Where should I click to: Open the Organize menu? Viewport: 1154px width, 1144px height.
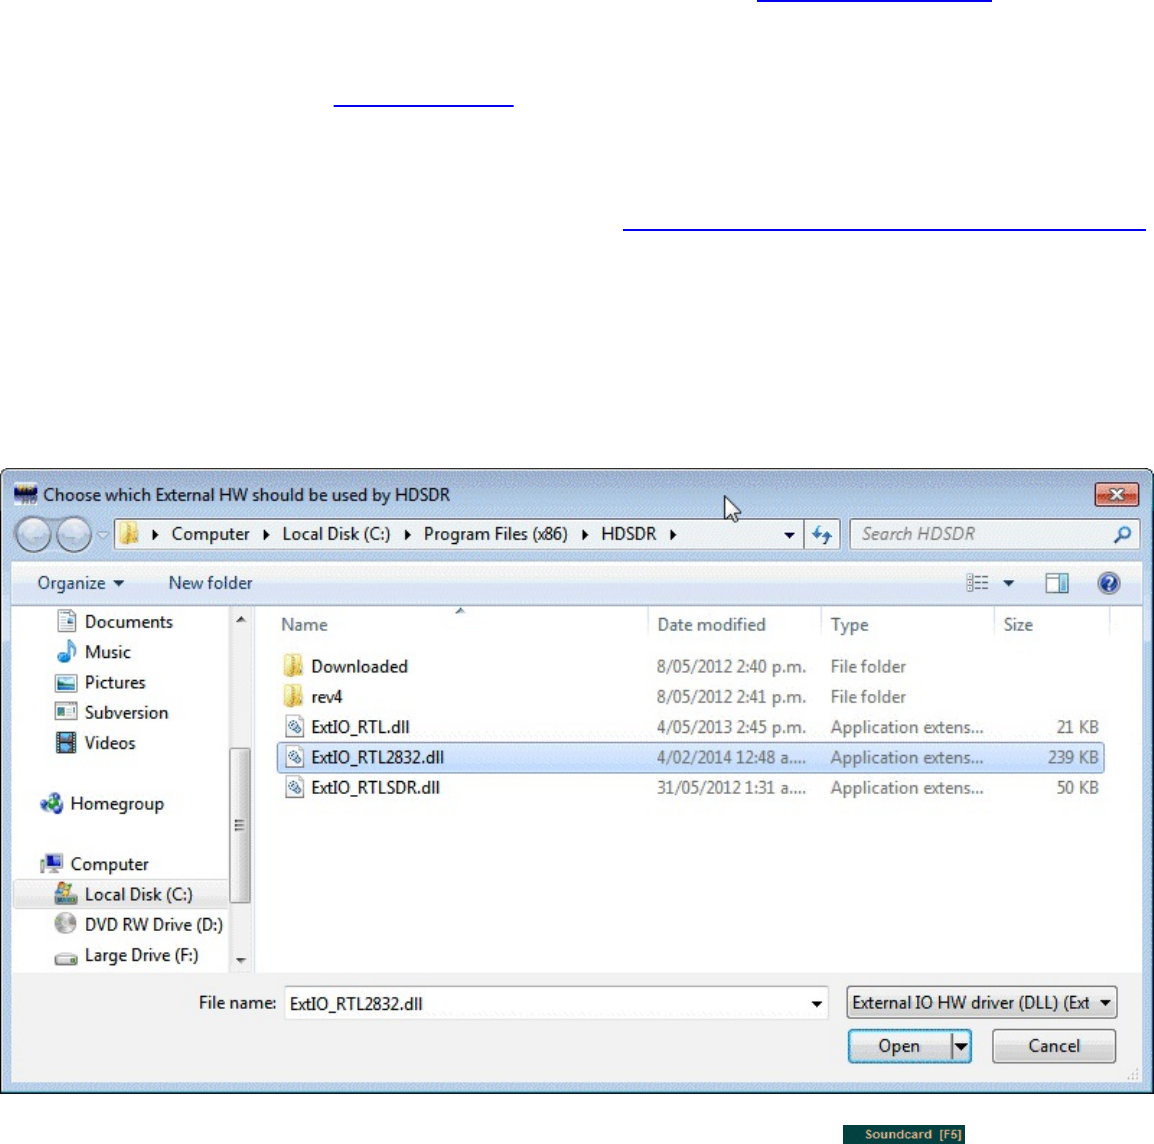(x=80, y=583)
